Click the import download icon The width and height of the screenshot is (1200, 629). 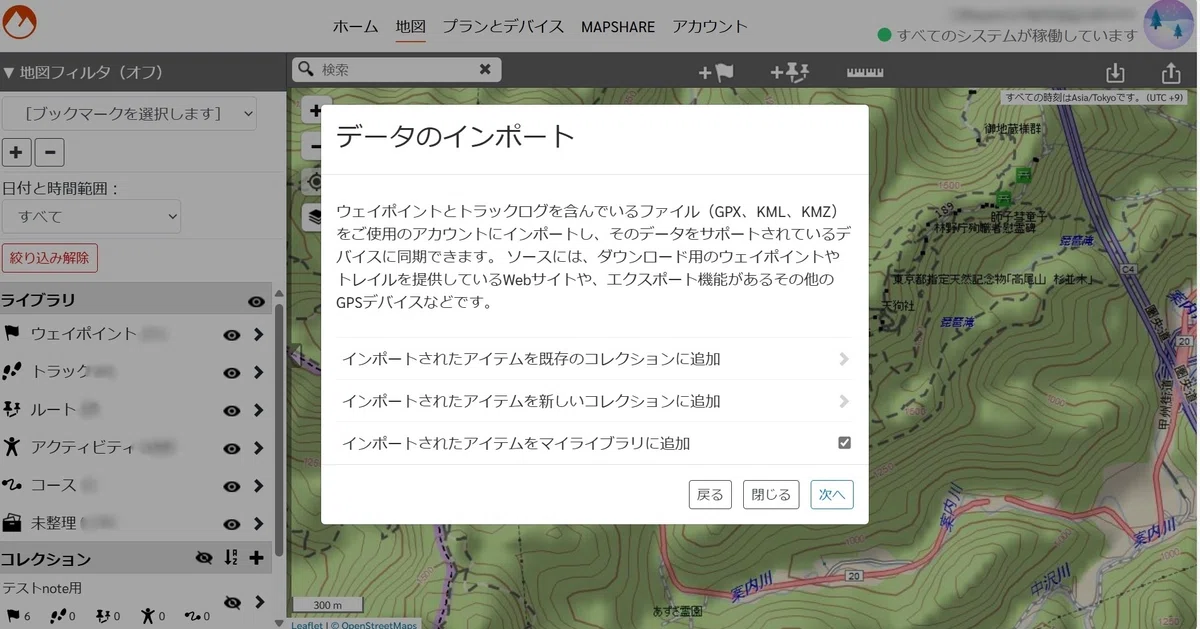pos(1115,73)
